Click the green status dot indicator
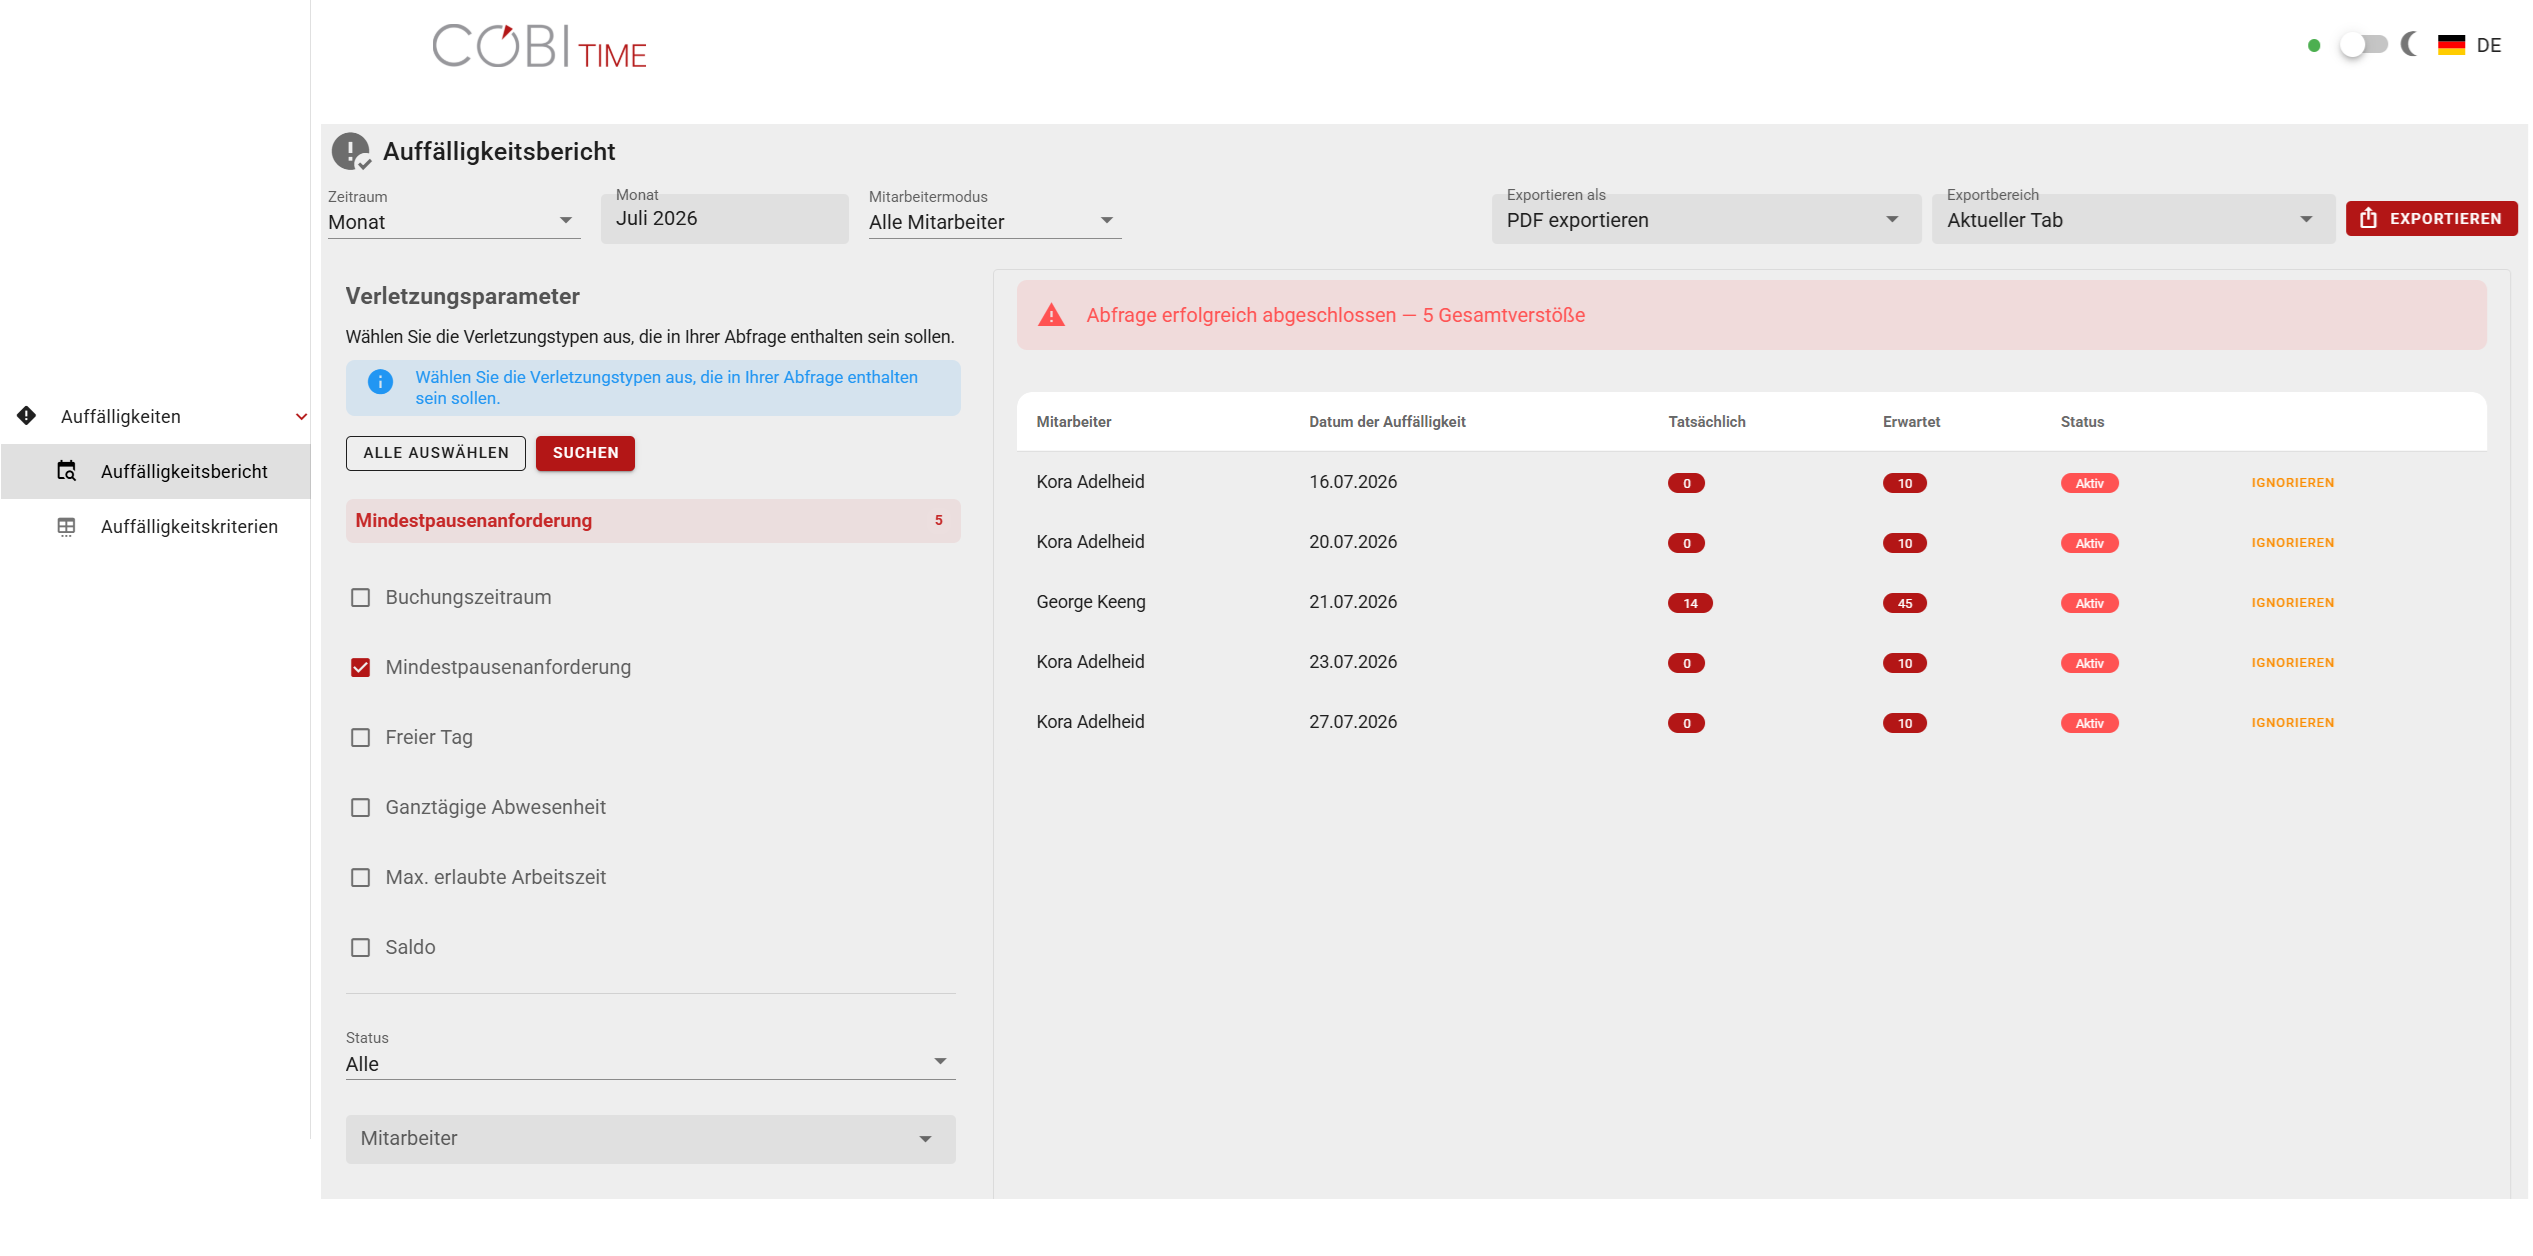The image size is (2533, 1256). [2313, 45]
